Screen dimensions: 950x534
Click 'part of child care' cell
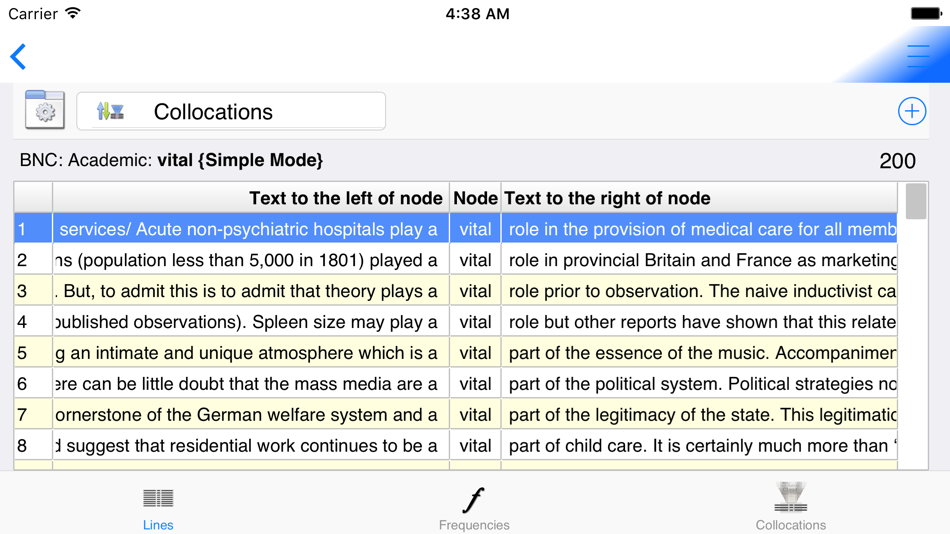coord(699,446)
